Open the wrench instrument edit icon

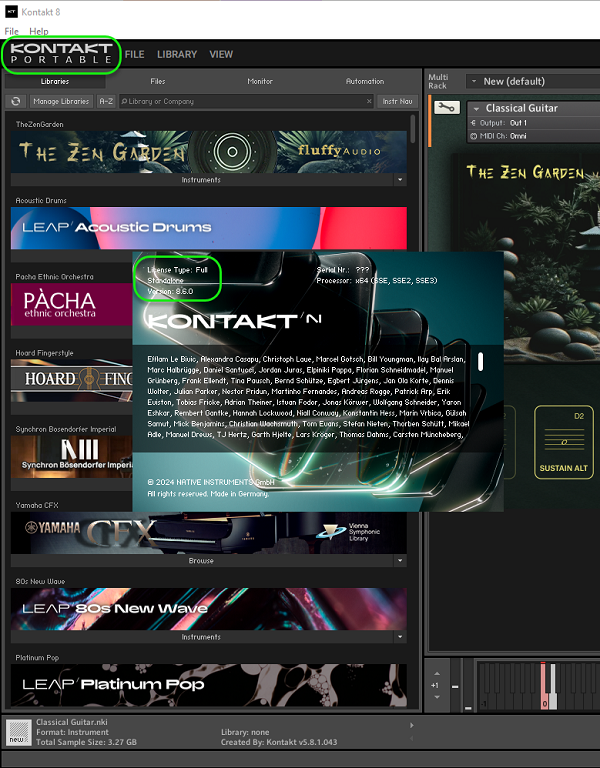446,107
